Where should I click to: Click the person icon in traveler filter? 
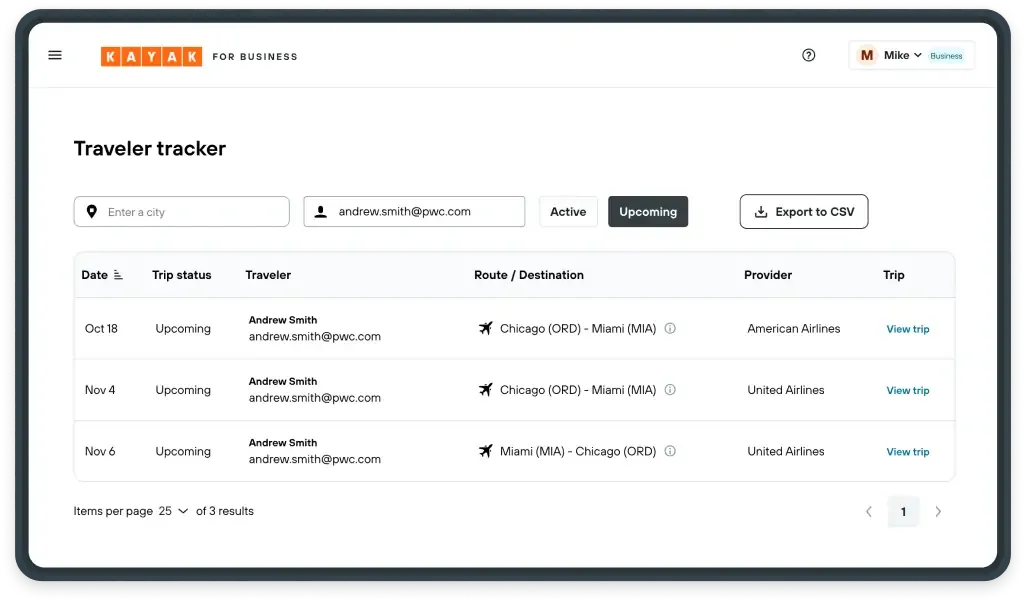tap(321, 212)
